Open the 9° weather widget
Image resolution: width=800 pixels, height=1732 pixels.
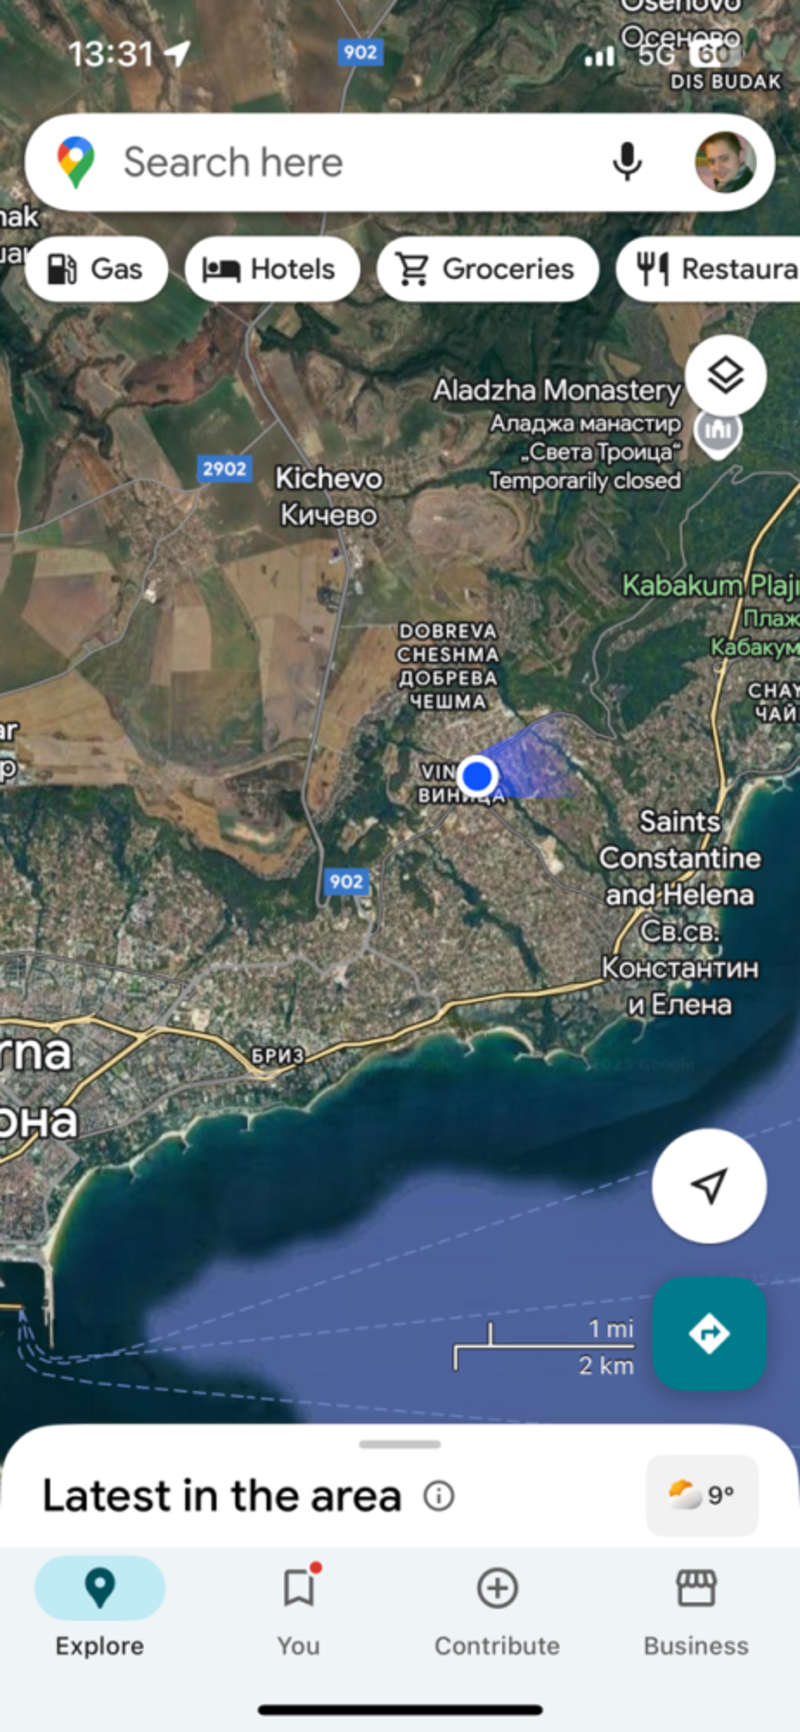click(702, 1495)
